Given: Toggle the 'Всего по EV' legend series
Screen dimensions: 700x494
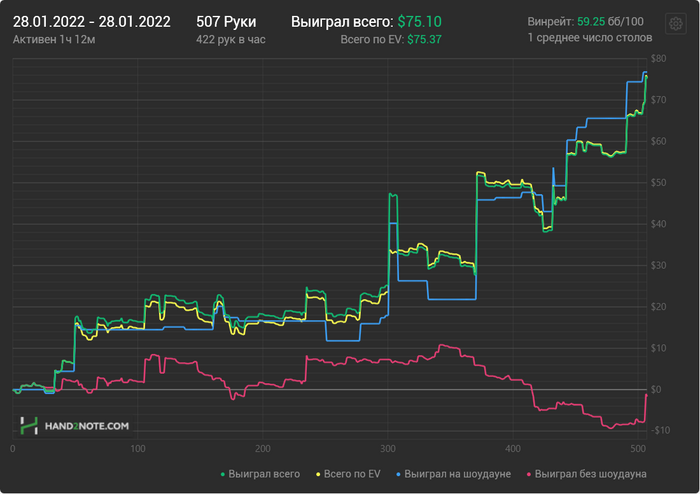Looking at the screenshot, I should tap(348, 474).
